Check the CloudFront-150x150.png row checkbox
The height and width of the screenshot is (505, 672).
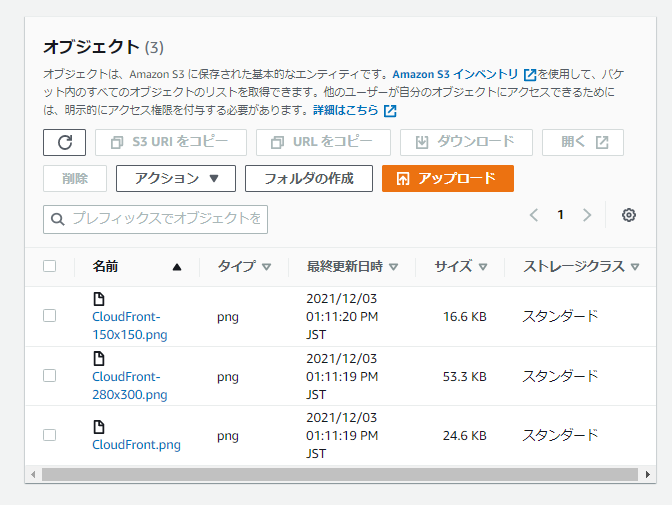[50, 316]
